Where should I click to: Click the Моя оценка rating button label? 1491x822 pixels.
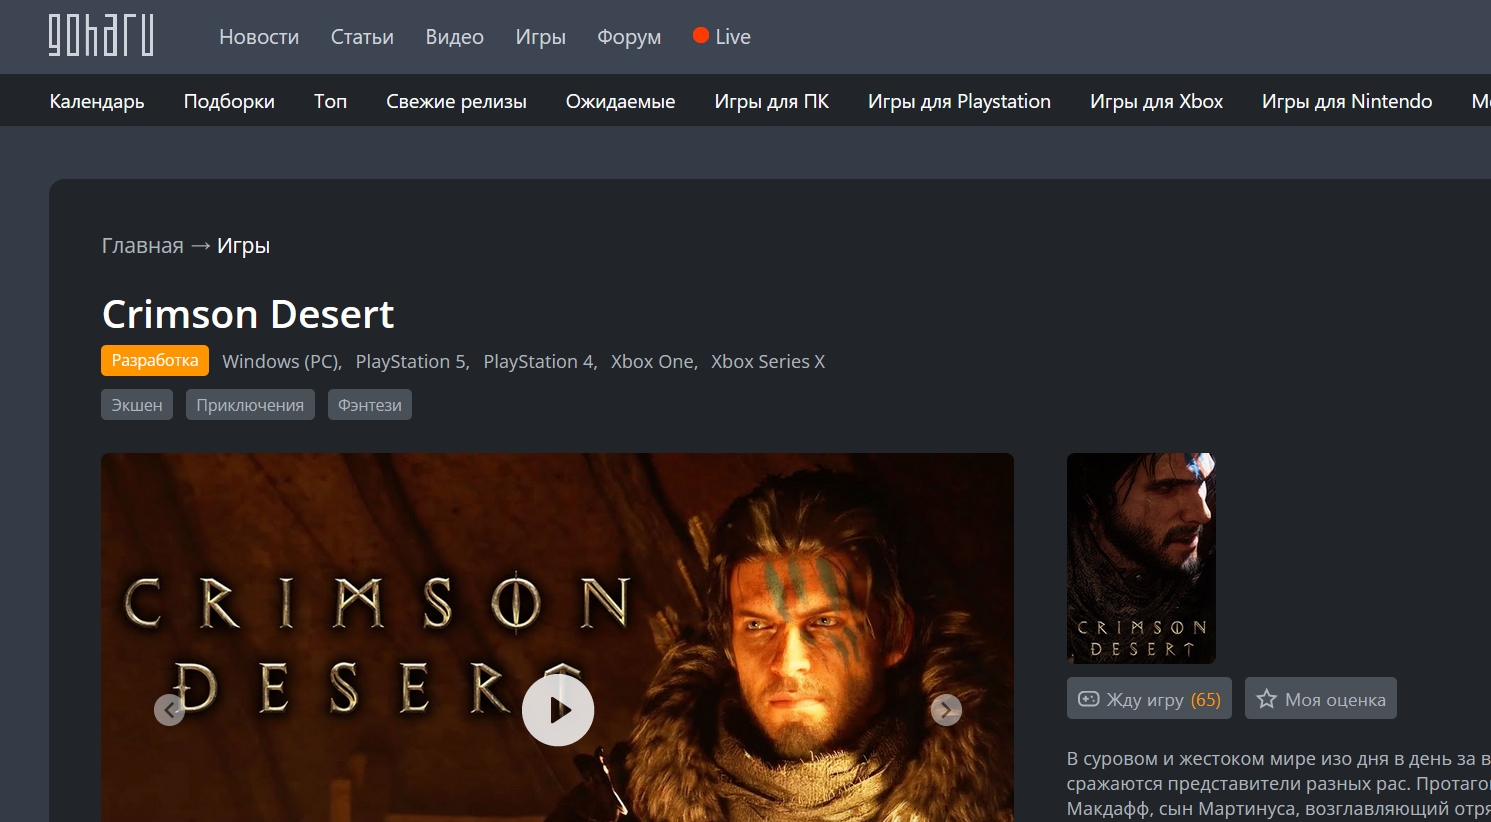[x=1335, y=699]
